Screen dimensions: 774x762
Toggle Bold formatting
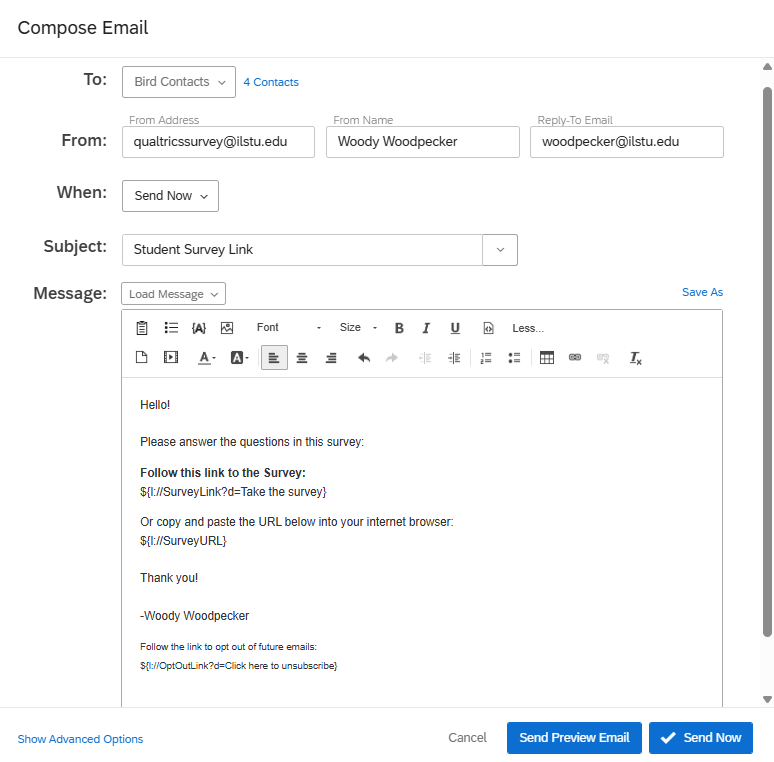tap(399, 328)
